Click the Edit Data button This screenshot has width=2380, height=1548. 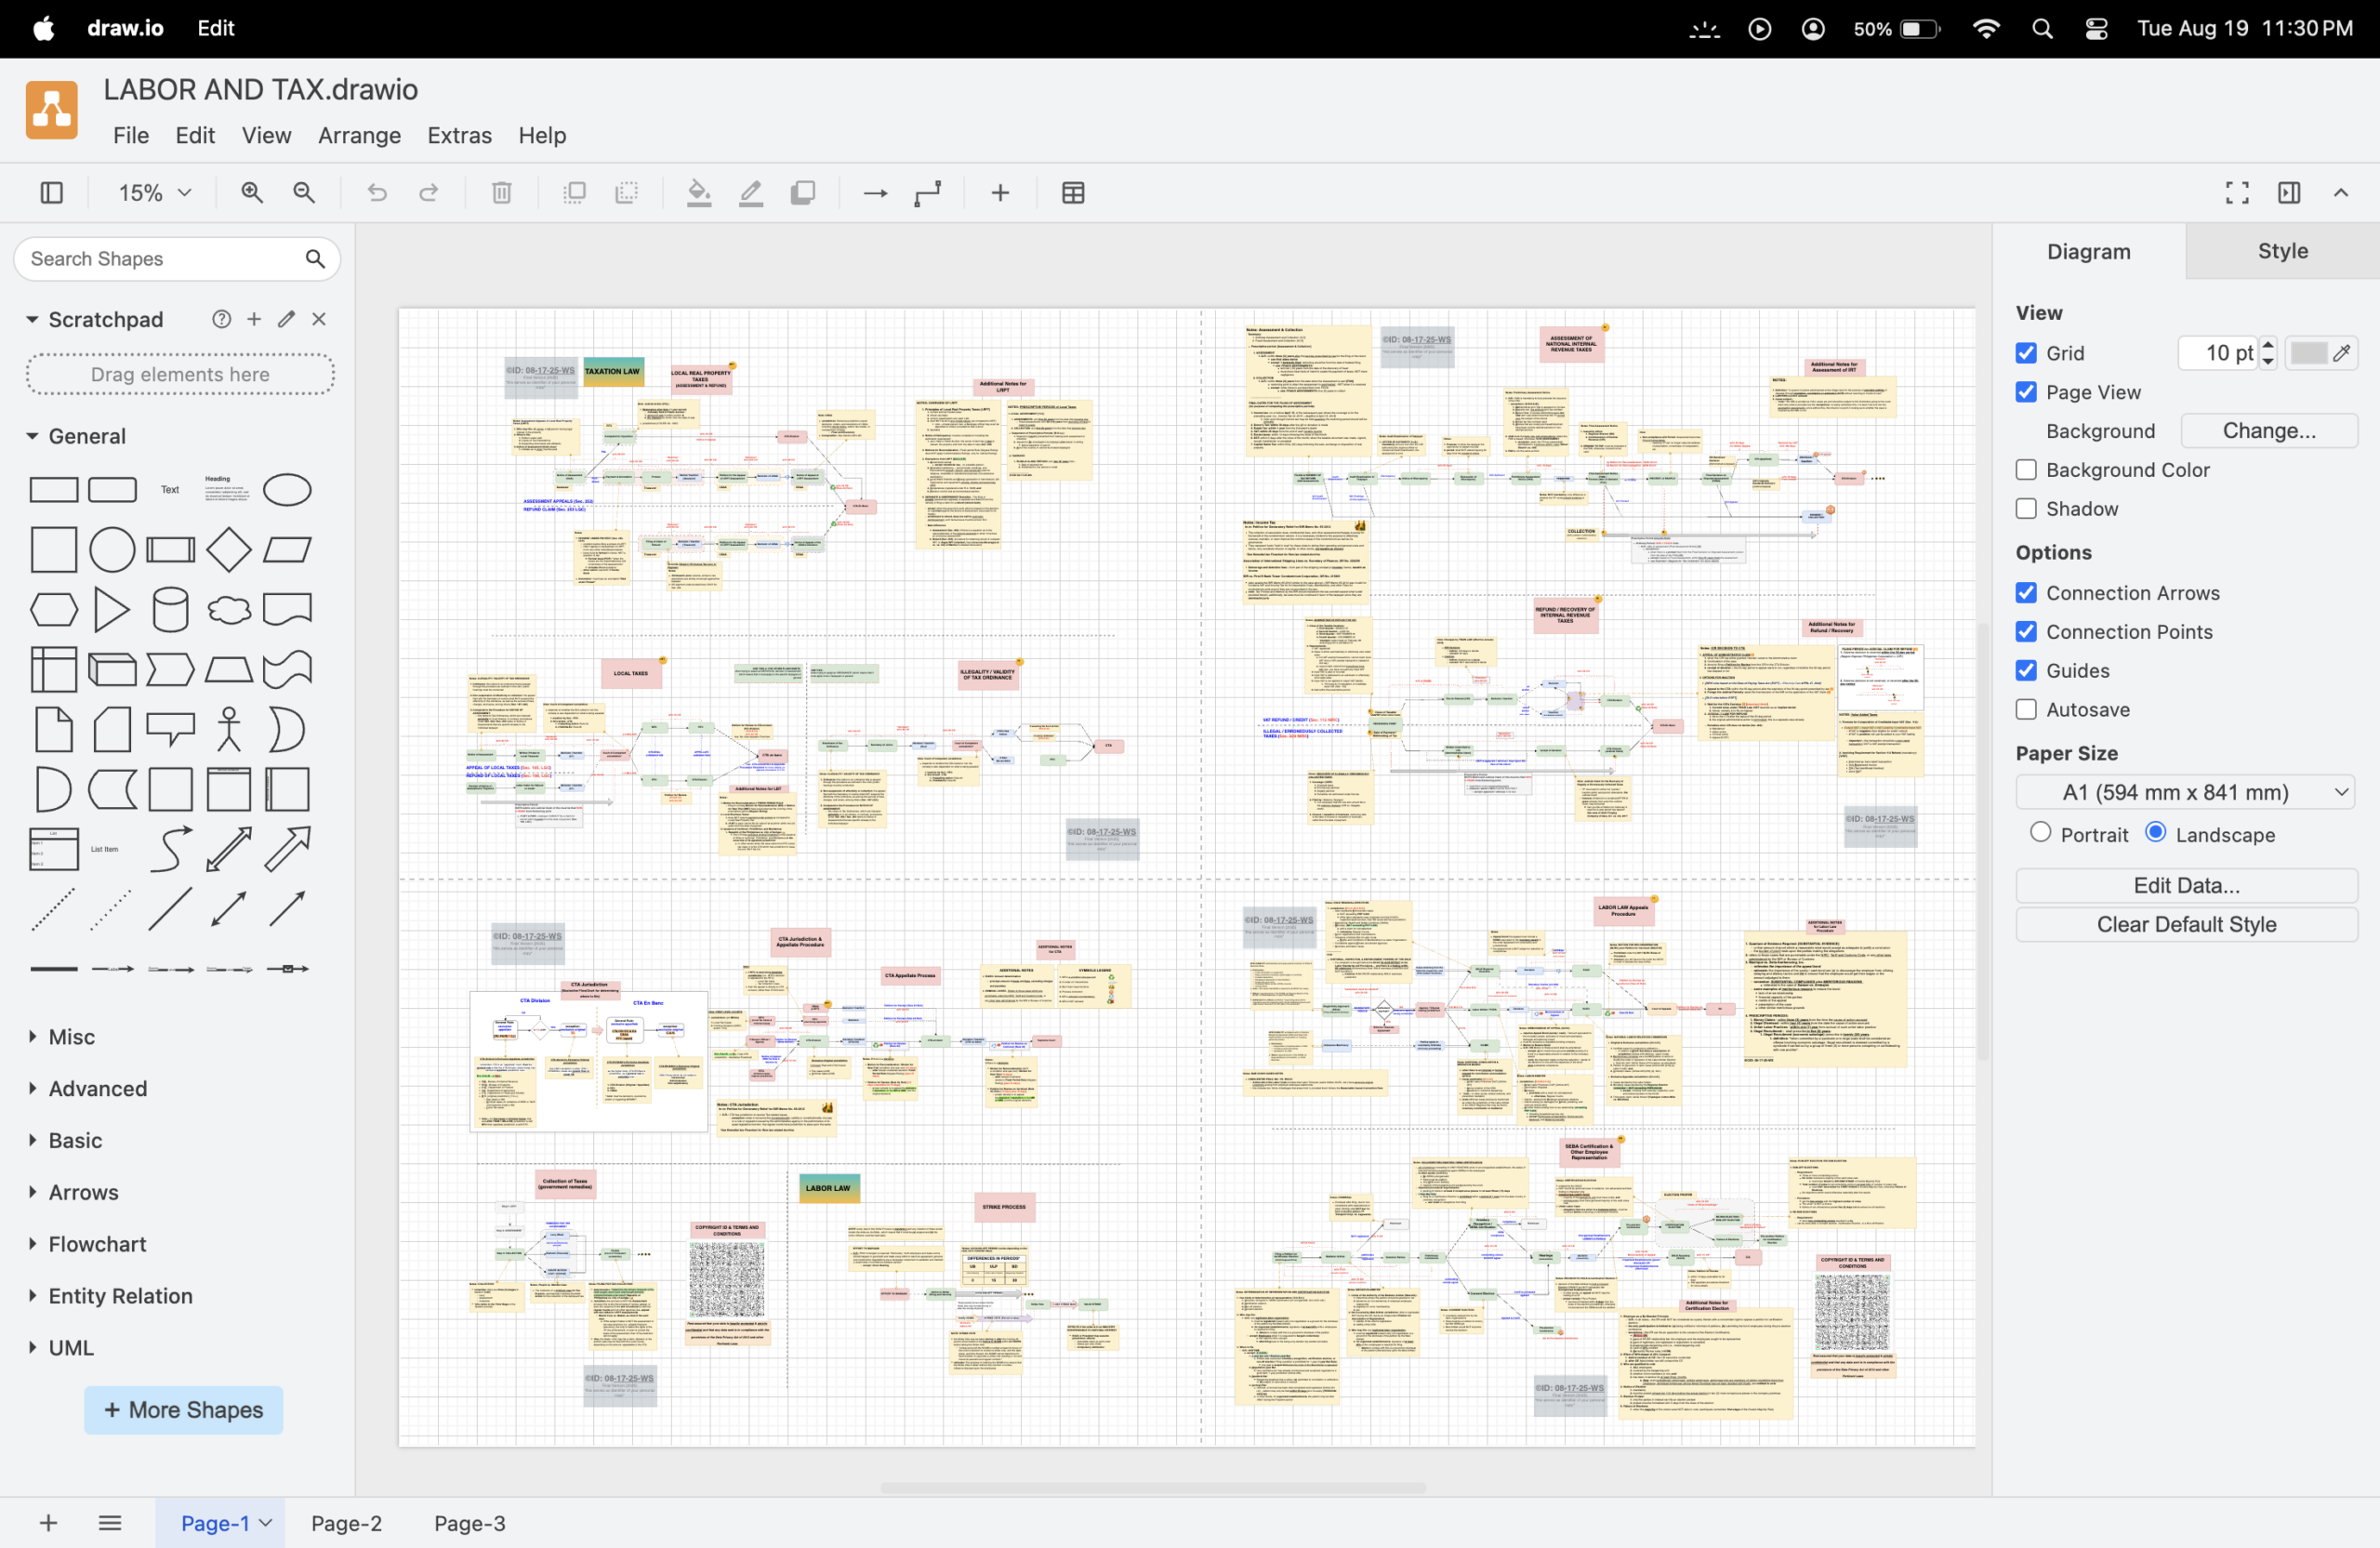click(2186, 885)
